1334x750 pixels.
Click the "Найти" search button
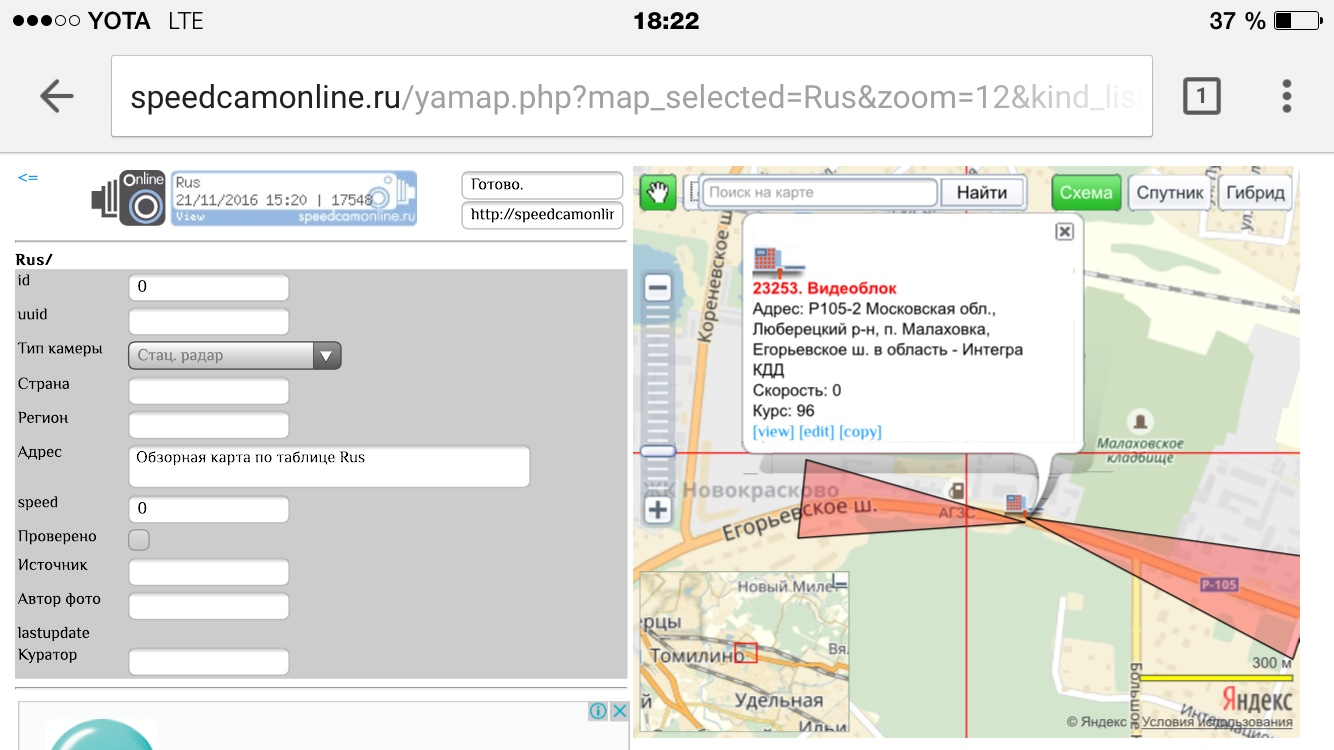pyautogui.click(x=982, y=192)
